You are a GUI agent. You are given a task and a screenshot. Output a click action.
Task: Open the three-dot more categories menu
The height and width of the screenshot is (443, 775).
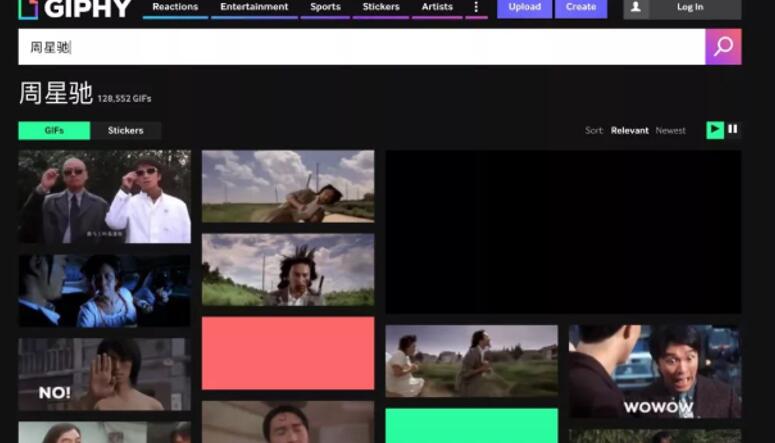476,8
